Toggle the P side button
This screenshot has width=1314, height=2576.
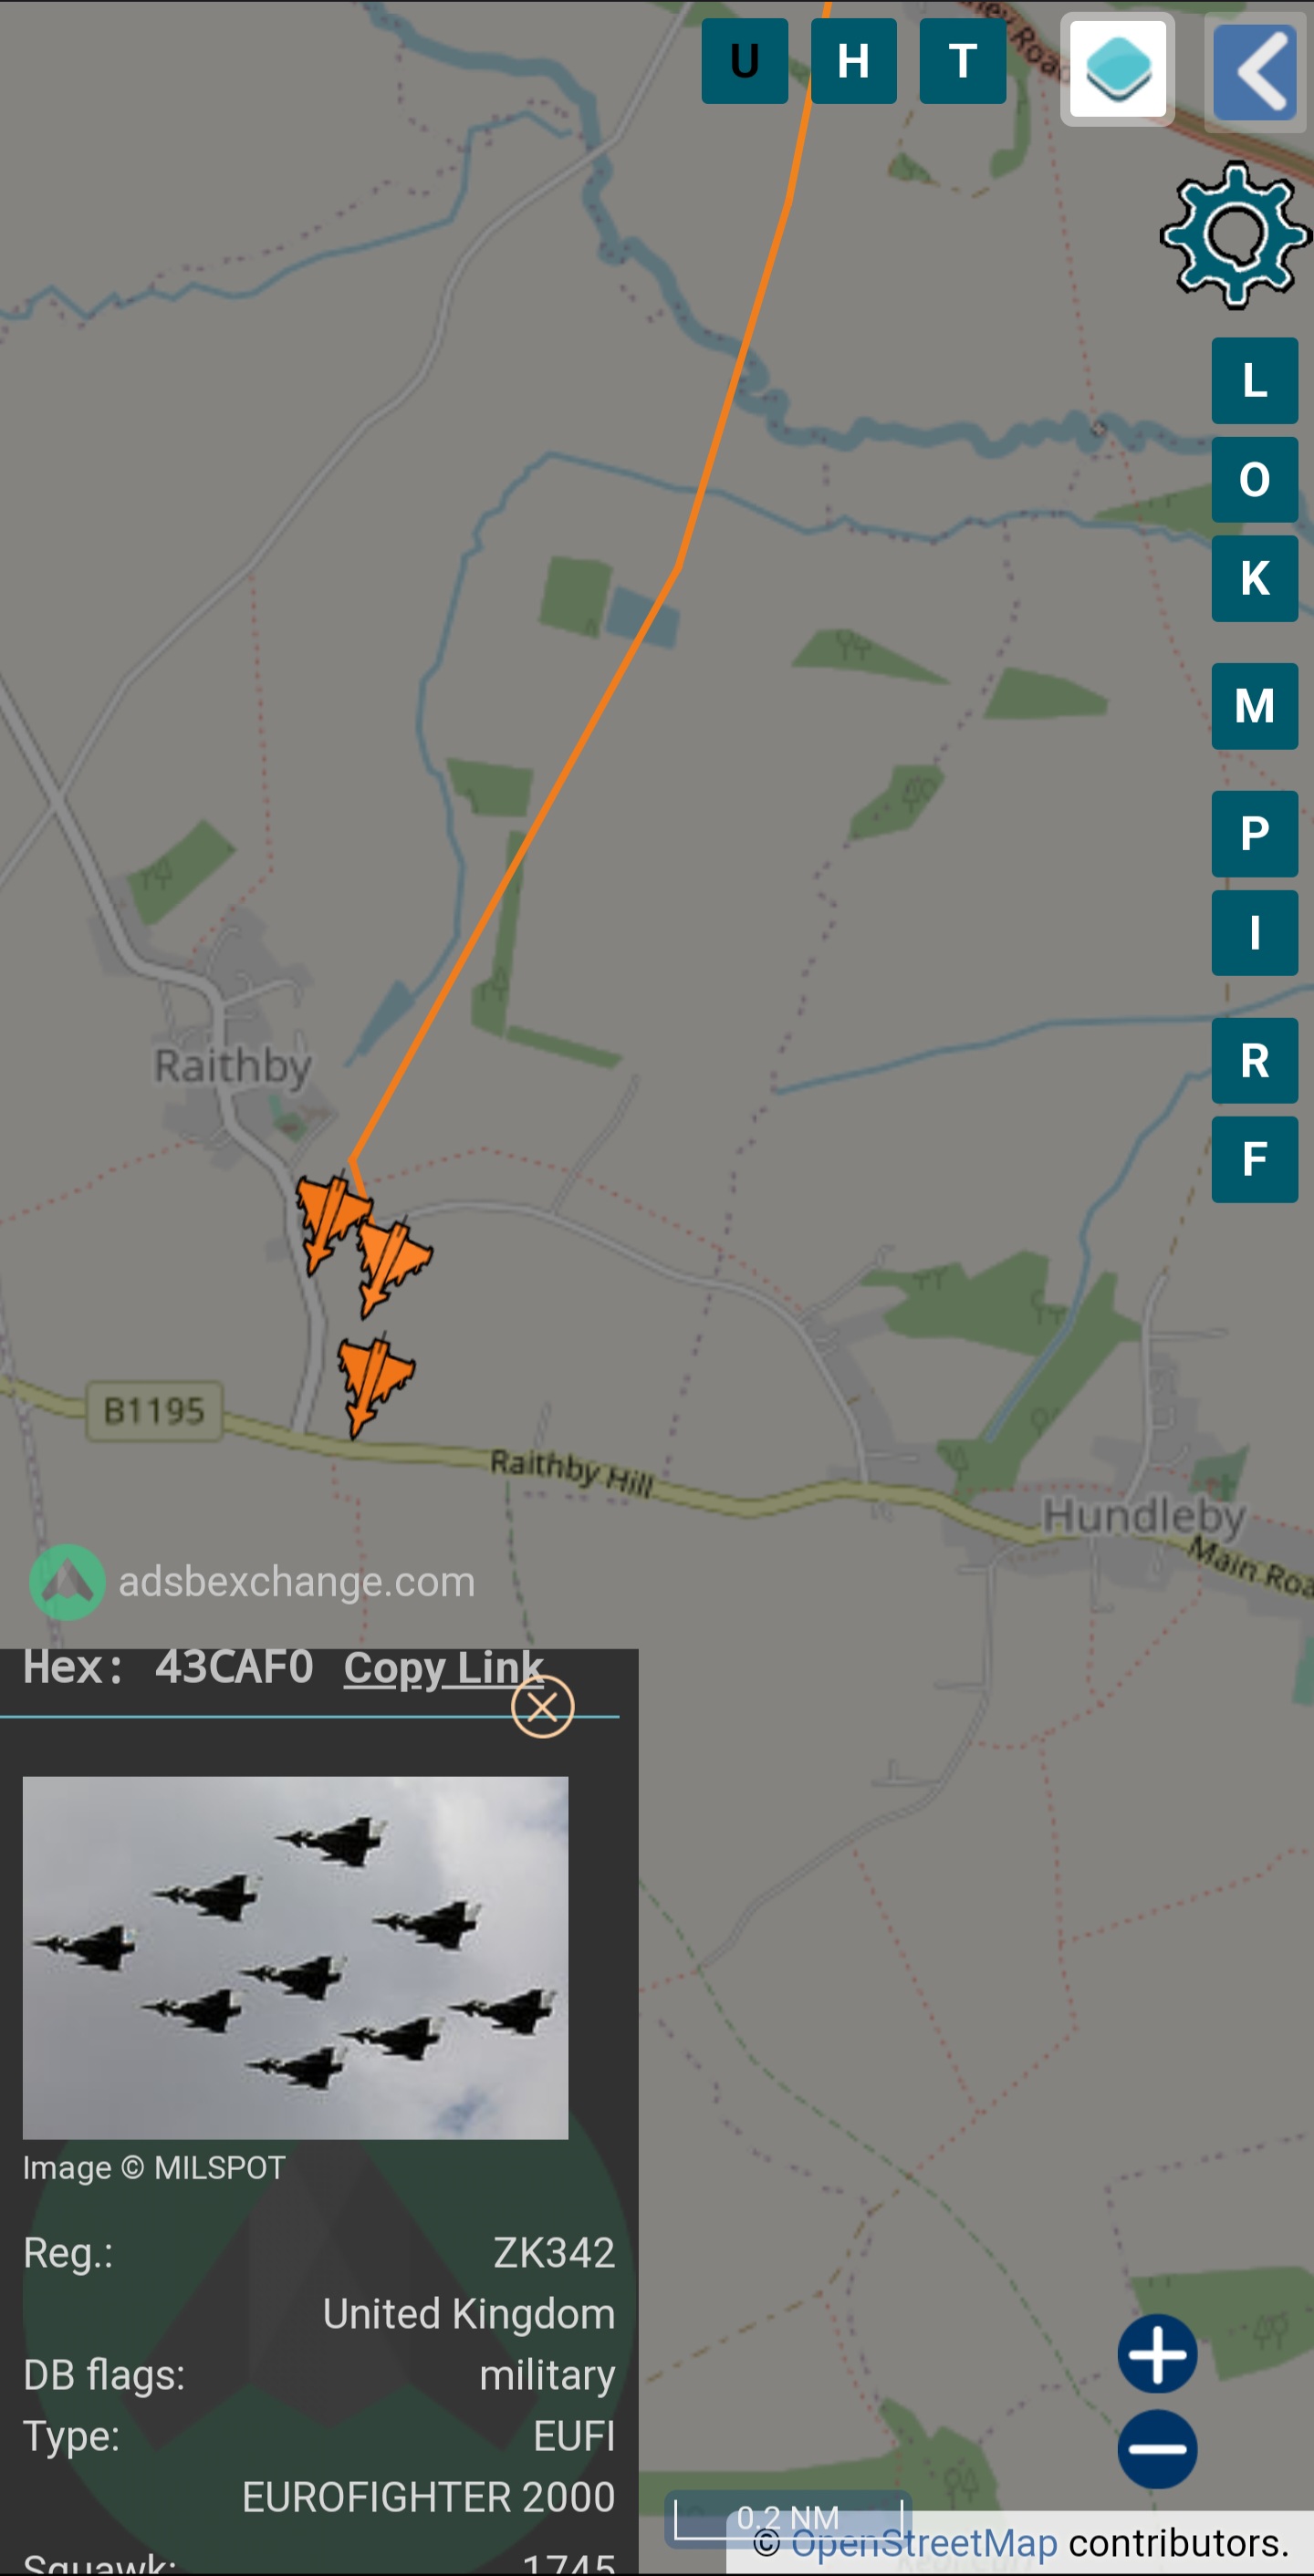(x=1254, y=833)
